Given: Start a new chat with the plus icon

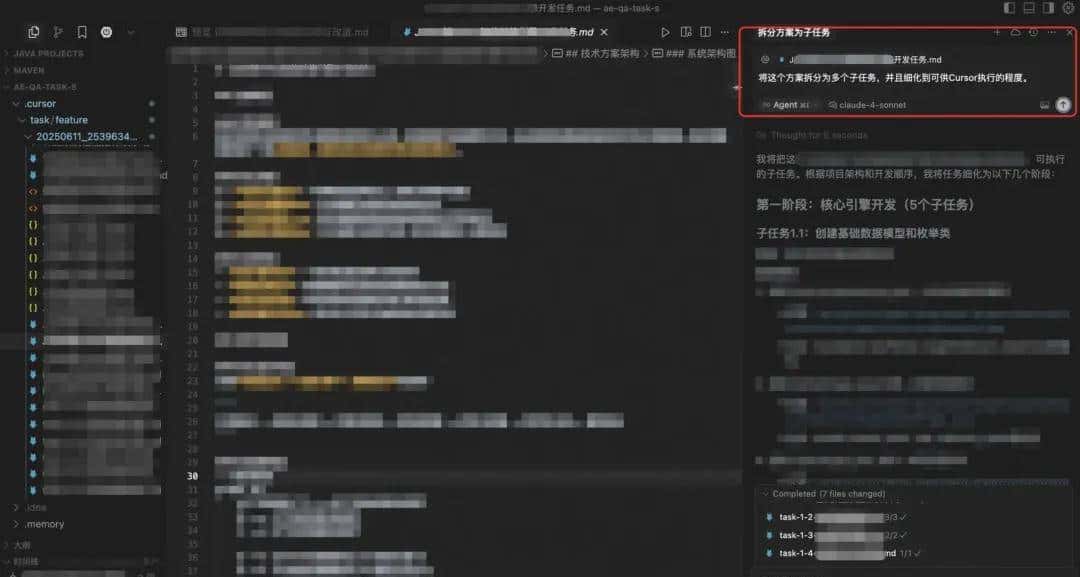Looking at the screenshot, I should pyautogui.click(x=997, y=32).
